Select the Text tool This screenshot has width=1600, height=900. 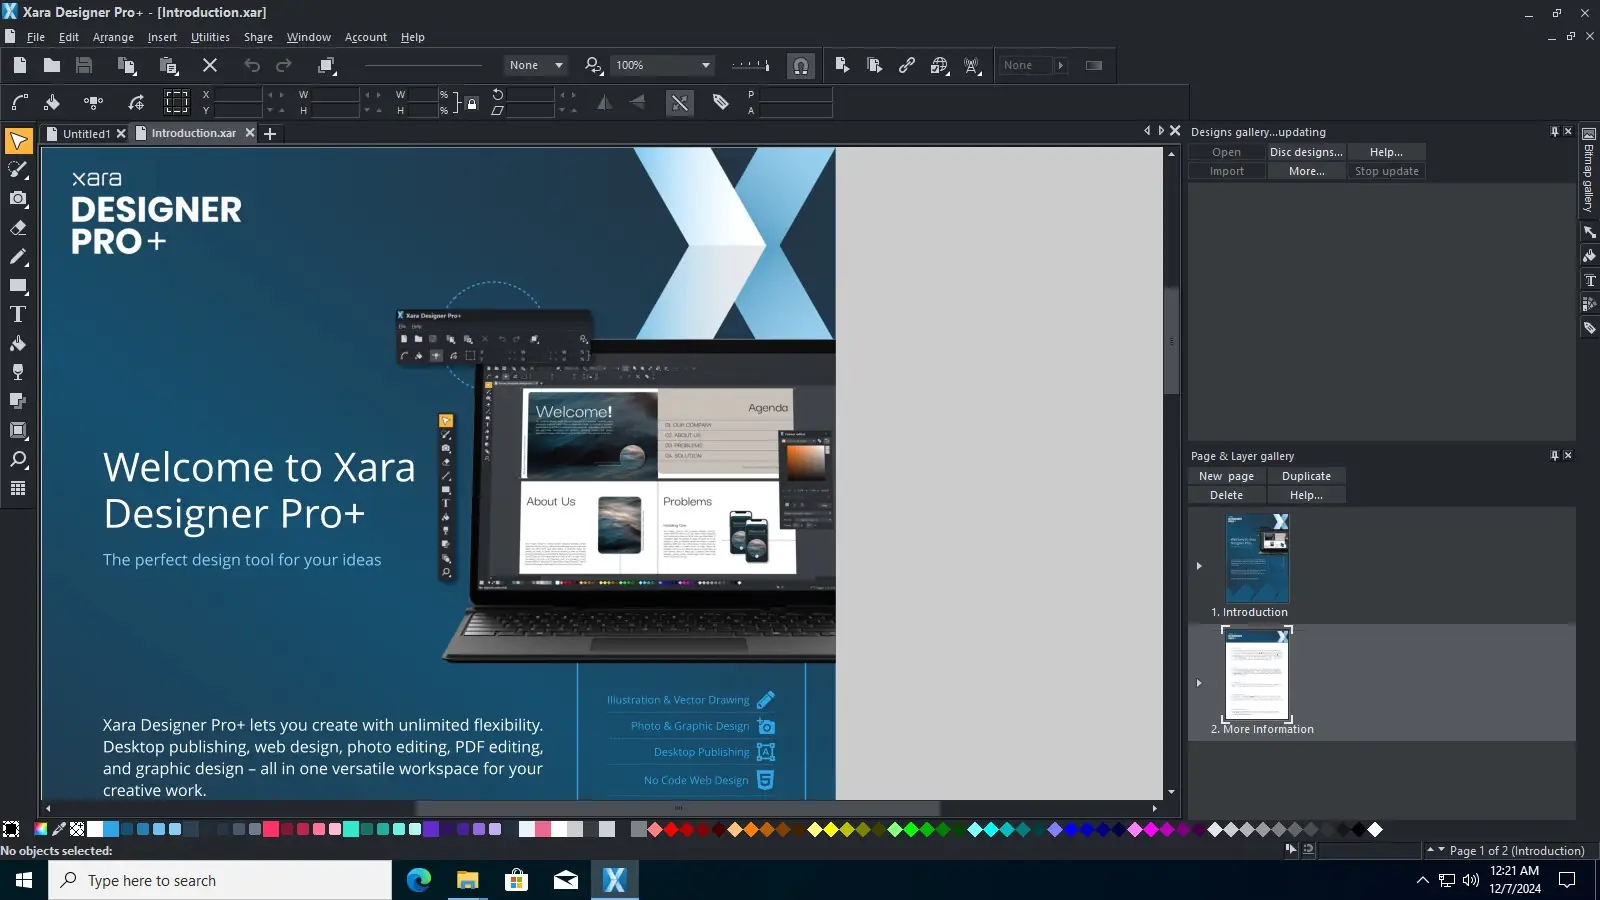[x=18, y=315]
